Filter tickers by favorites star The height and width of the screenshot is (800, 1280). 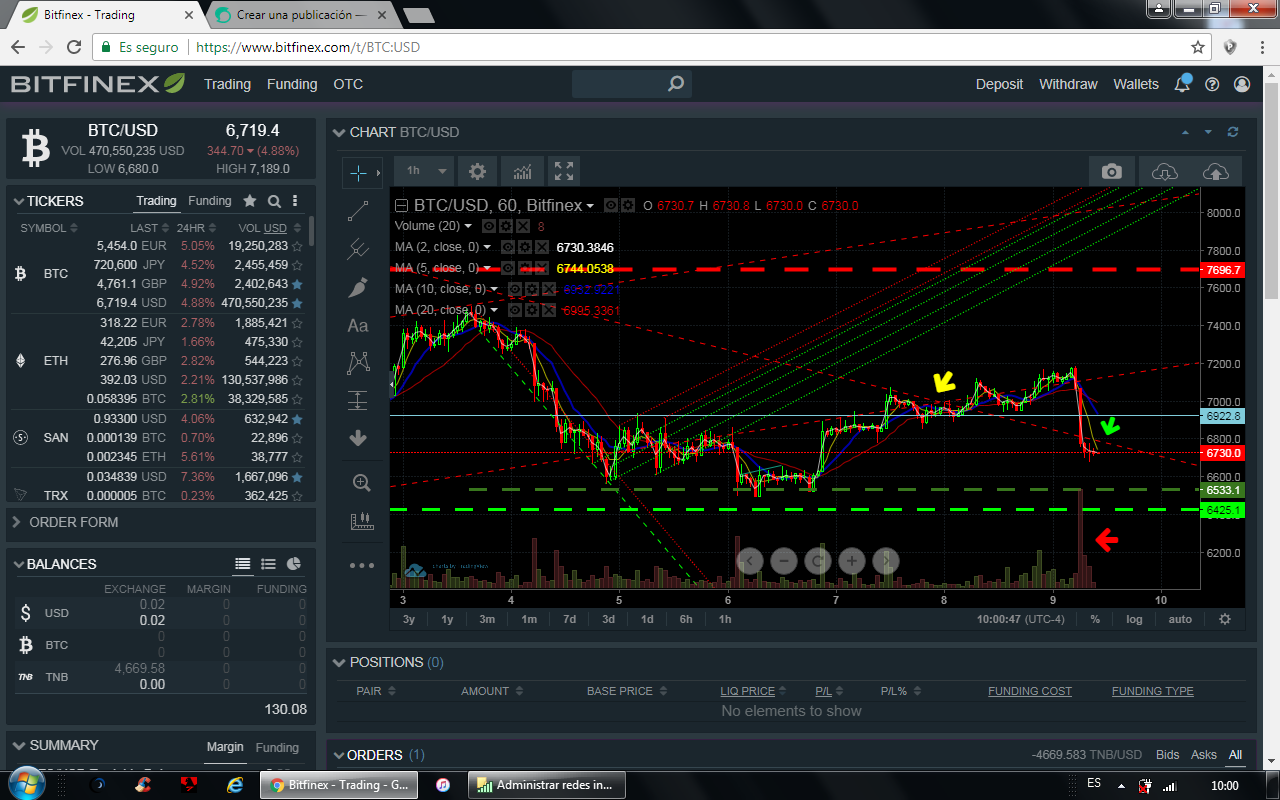pyautogui.click(x=250, y=201)
